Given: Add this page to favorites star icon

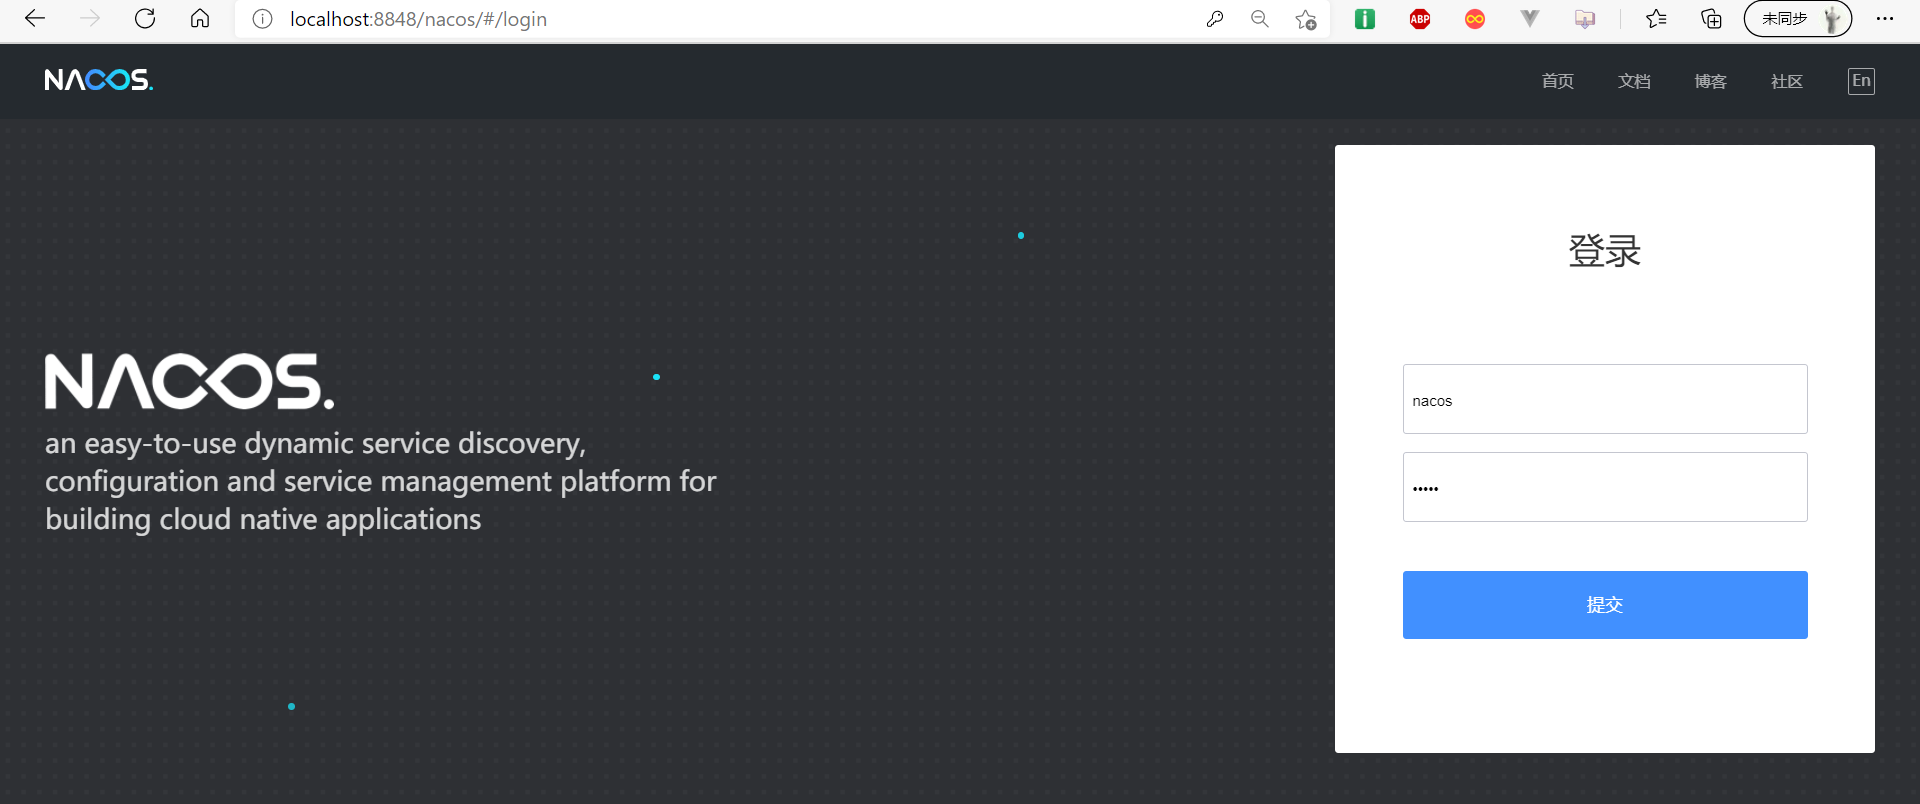Looking at the screenshot, I should point(1306,19).
